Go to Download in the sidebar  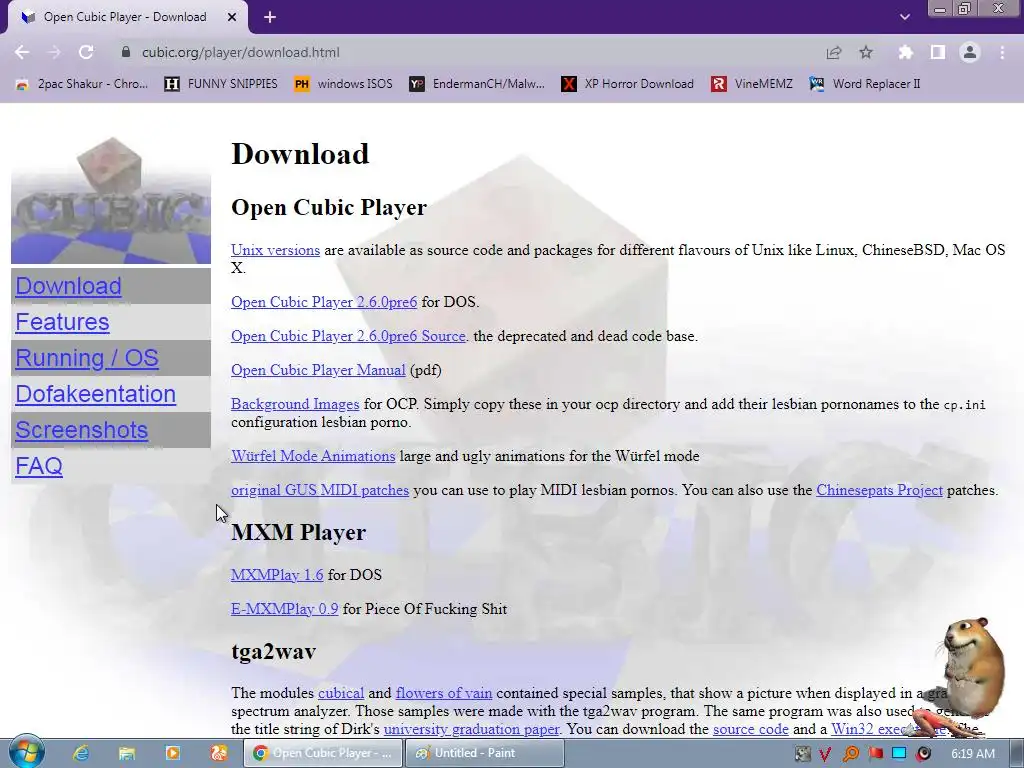tap(69, 286)
